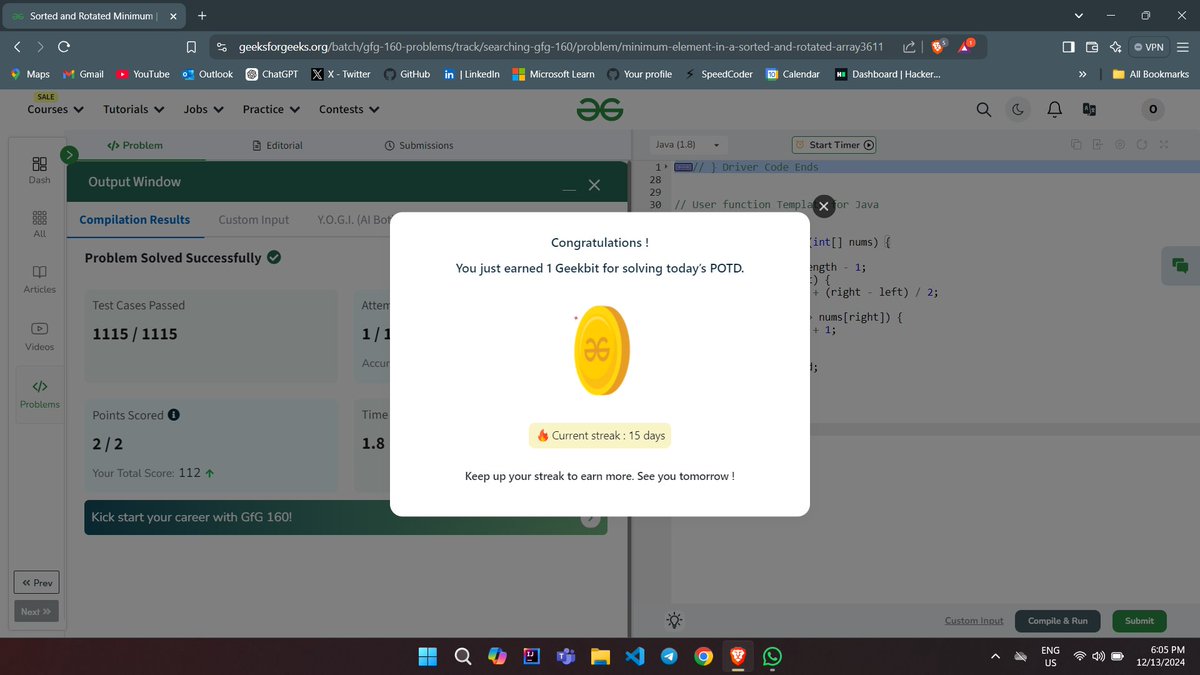Toggle browser sidebar panel
1200x675 pixels.
1068,46
